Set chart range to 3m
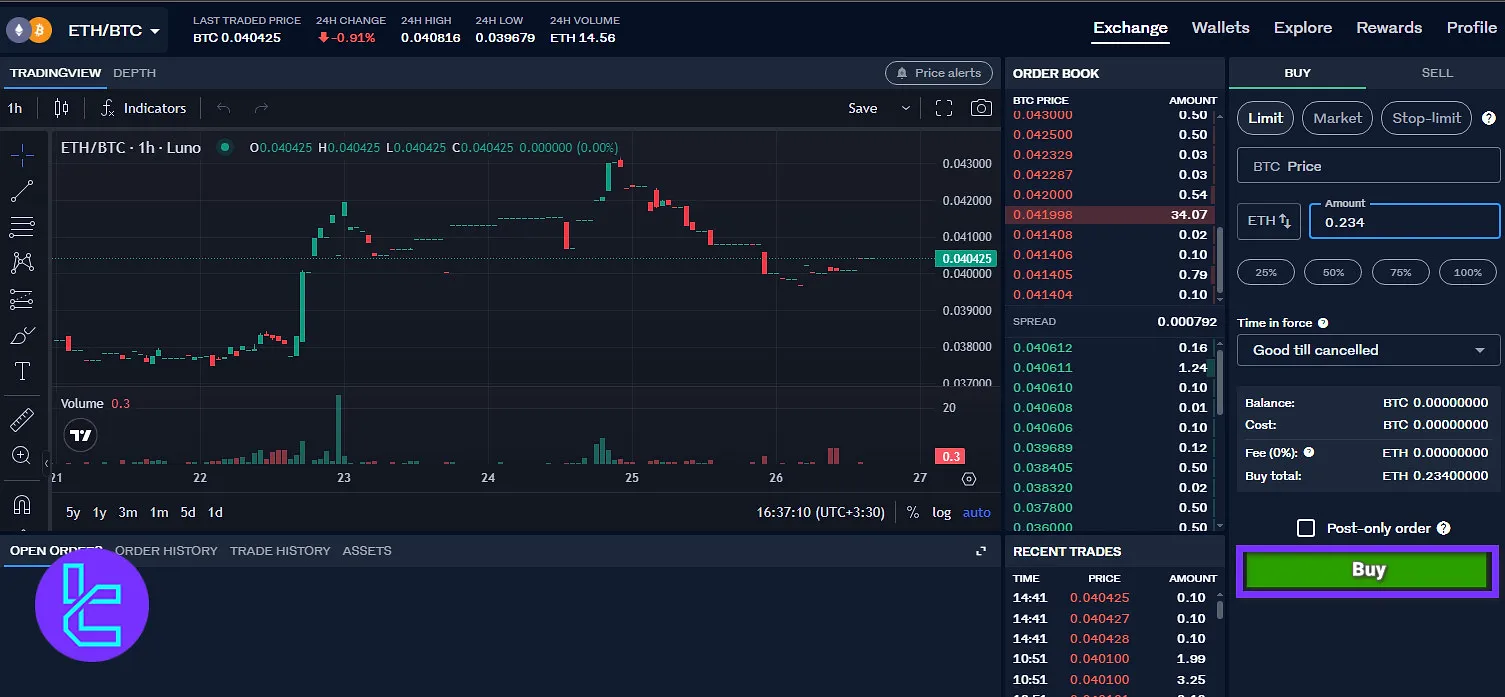Viewport: 1505px width, 697px height. pyautogui.click(x=128, y=512)
